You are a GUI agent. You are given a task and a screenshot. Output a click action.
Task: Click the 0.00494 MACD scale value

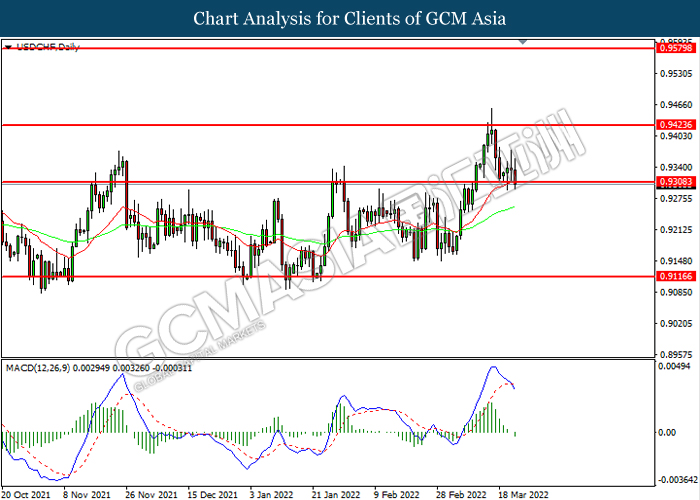[x=676, y=367]
